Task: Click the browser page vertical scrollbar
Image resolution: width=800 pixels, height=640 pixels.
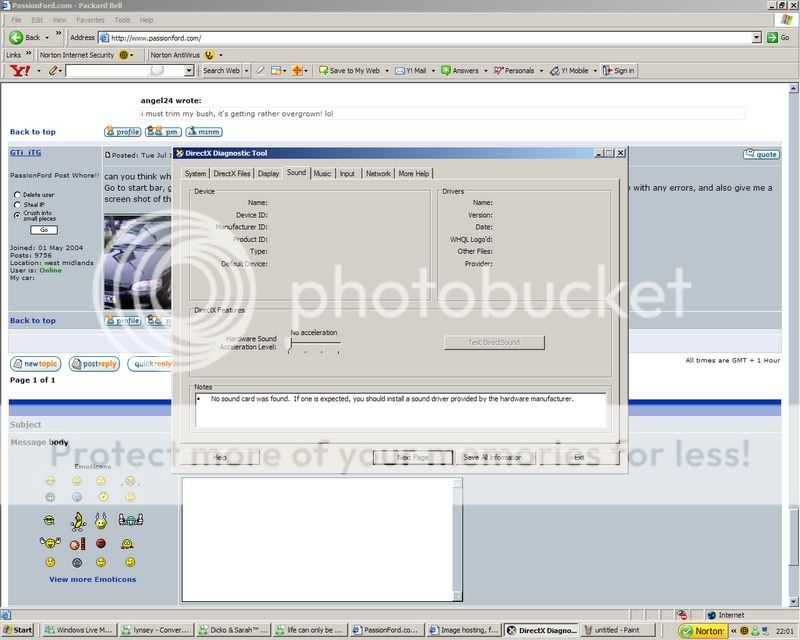Action: click(x=793, y=344)
